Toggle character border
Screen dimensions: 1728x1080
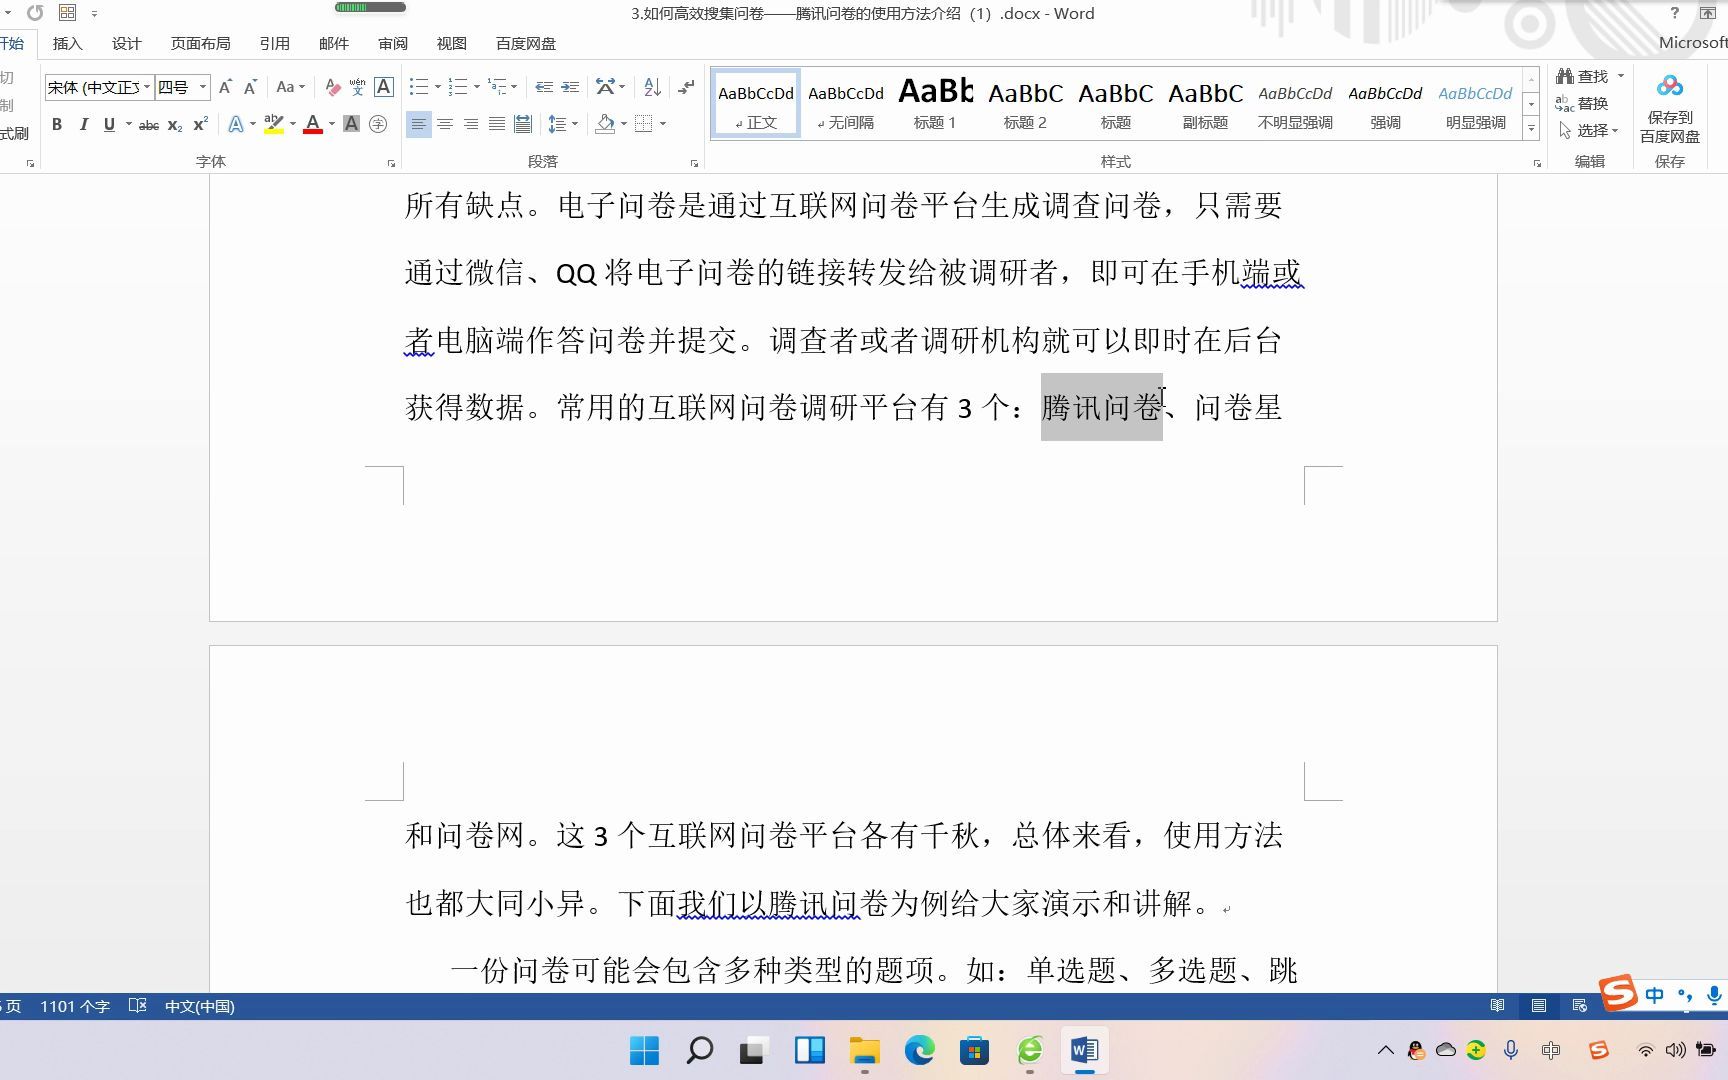[383, 87]
